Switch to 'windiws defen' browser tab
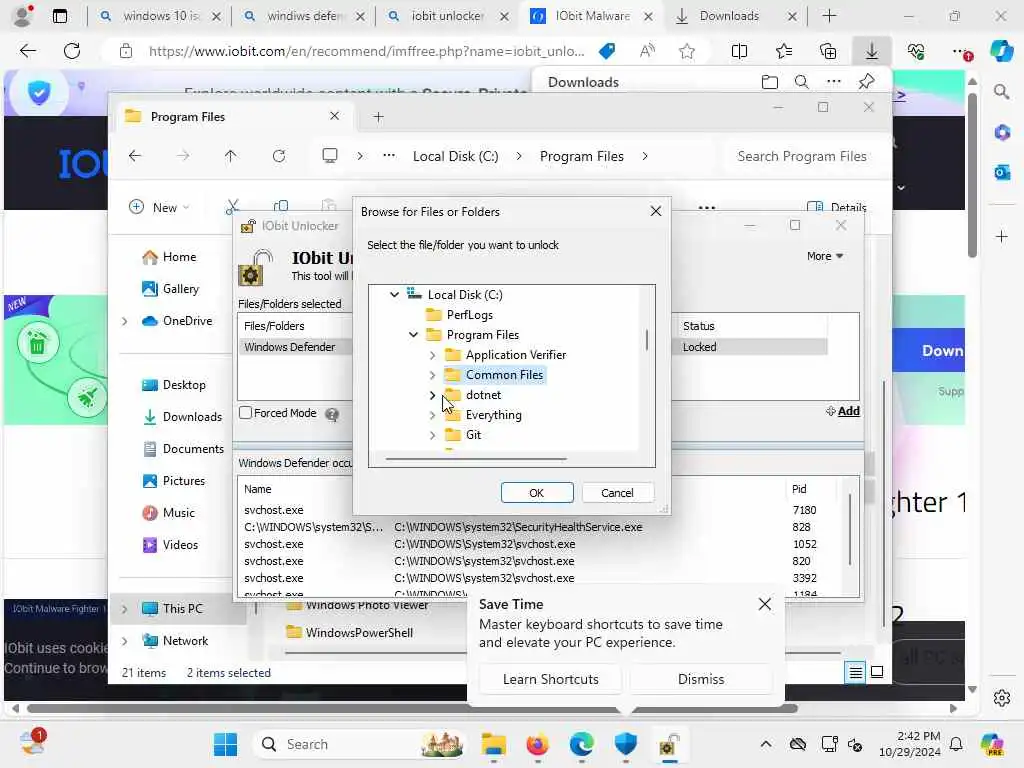Image resolution: width=1024 pixels, height=768 pixels. coord(303,16)
